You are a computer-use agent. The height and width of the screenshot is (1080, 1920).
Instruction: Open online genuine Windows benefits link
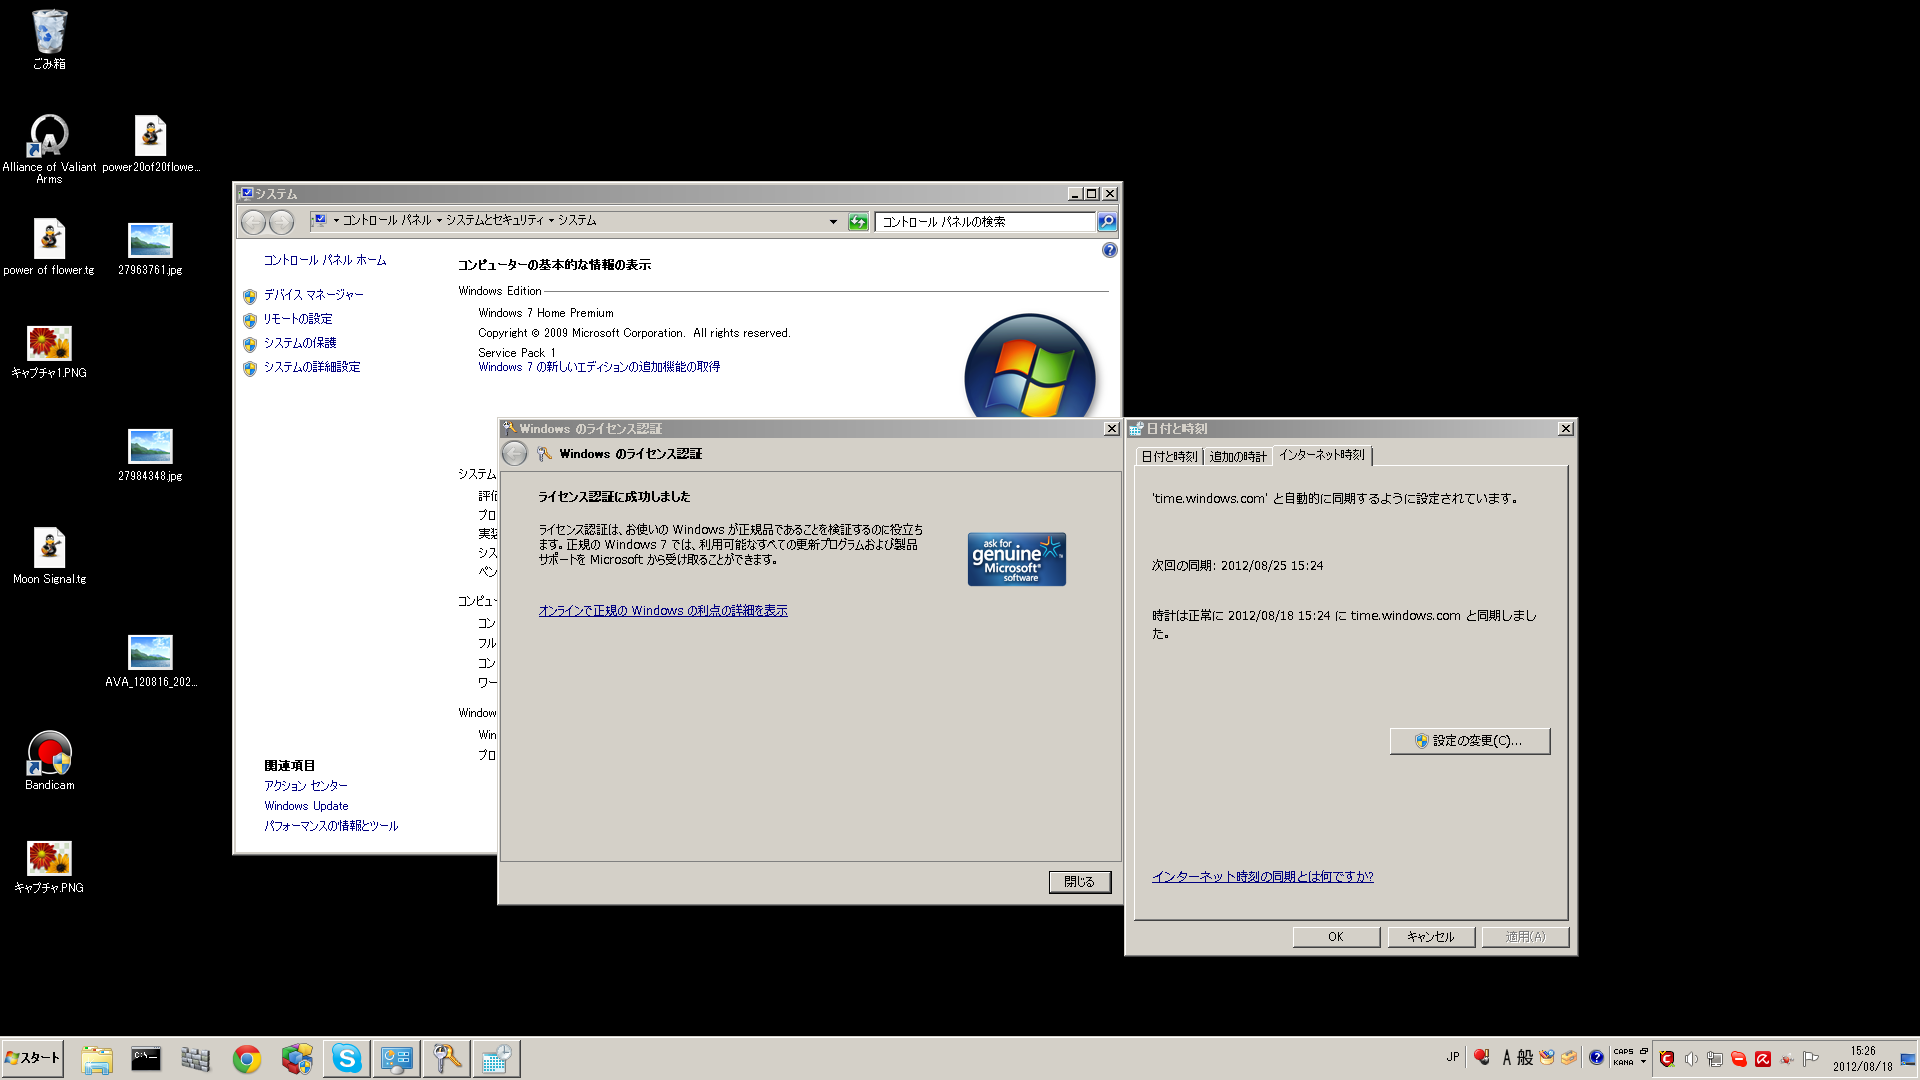[x=663, y=611]
